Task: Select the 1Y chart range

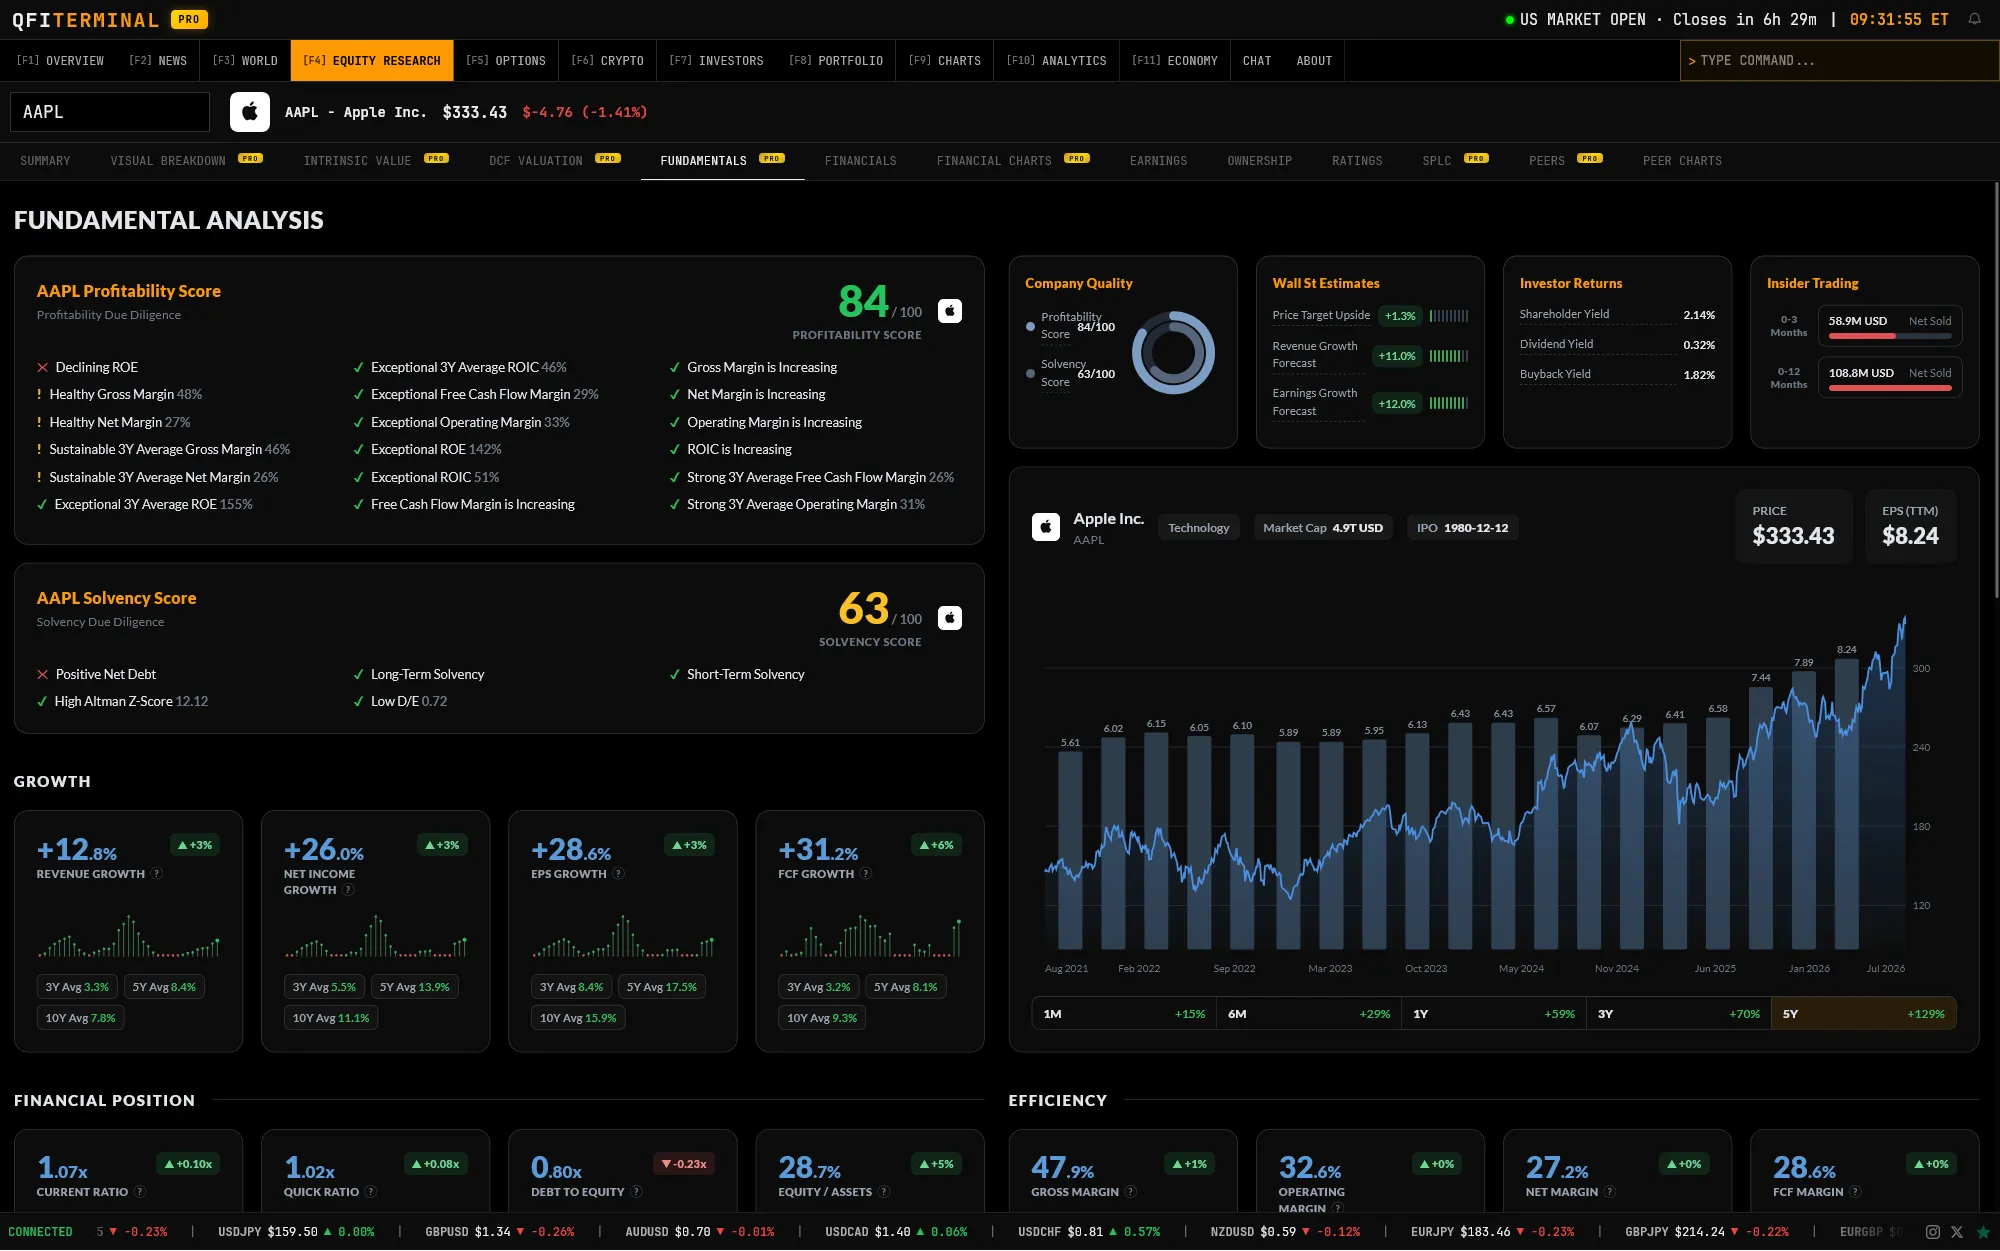Action: click(x=1494, y=1014)
